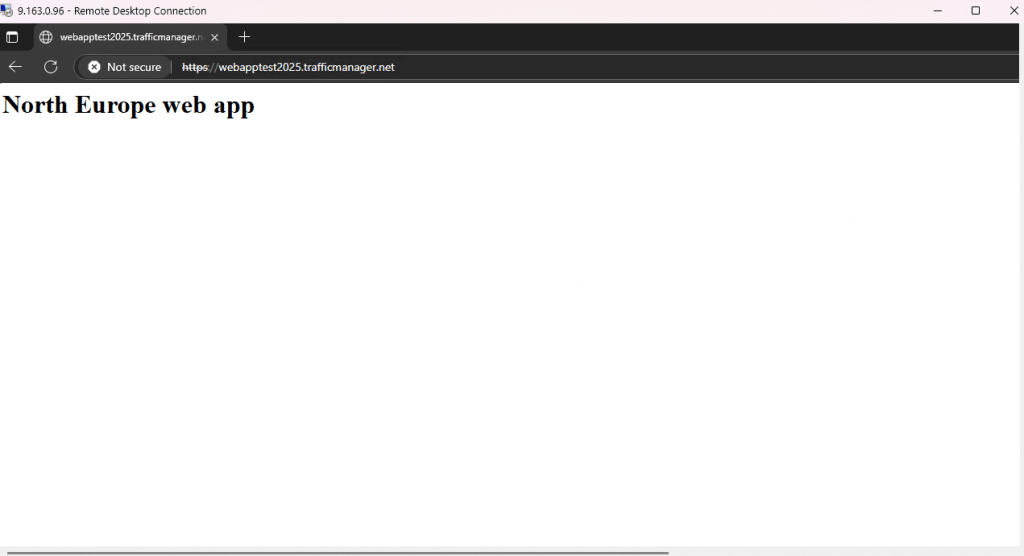Click the Remote Desktop Connection title icon

(x=7, y=11)
